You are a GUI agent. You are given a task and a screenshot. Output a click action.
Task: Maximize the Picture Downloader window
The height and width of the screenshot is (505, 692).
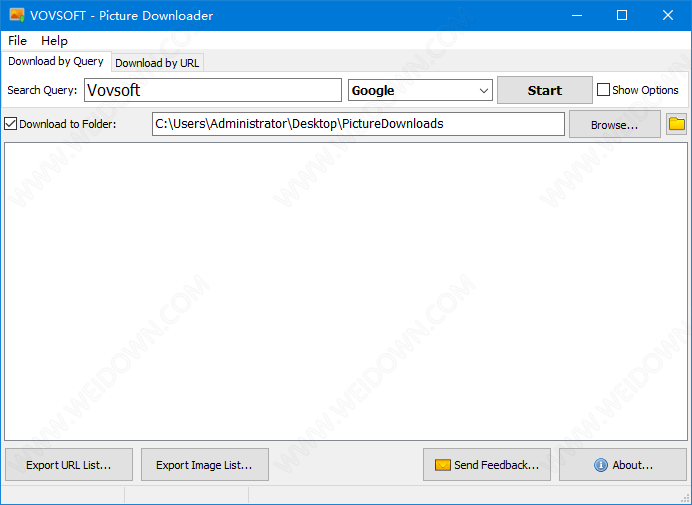pos(622,15)
